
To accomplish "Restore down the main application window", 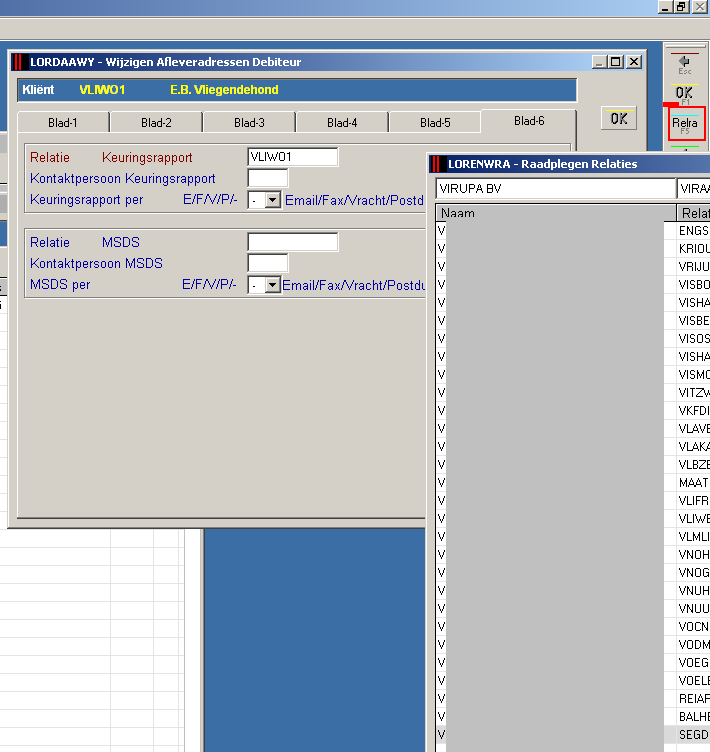I will [682, 7].
